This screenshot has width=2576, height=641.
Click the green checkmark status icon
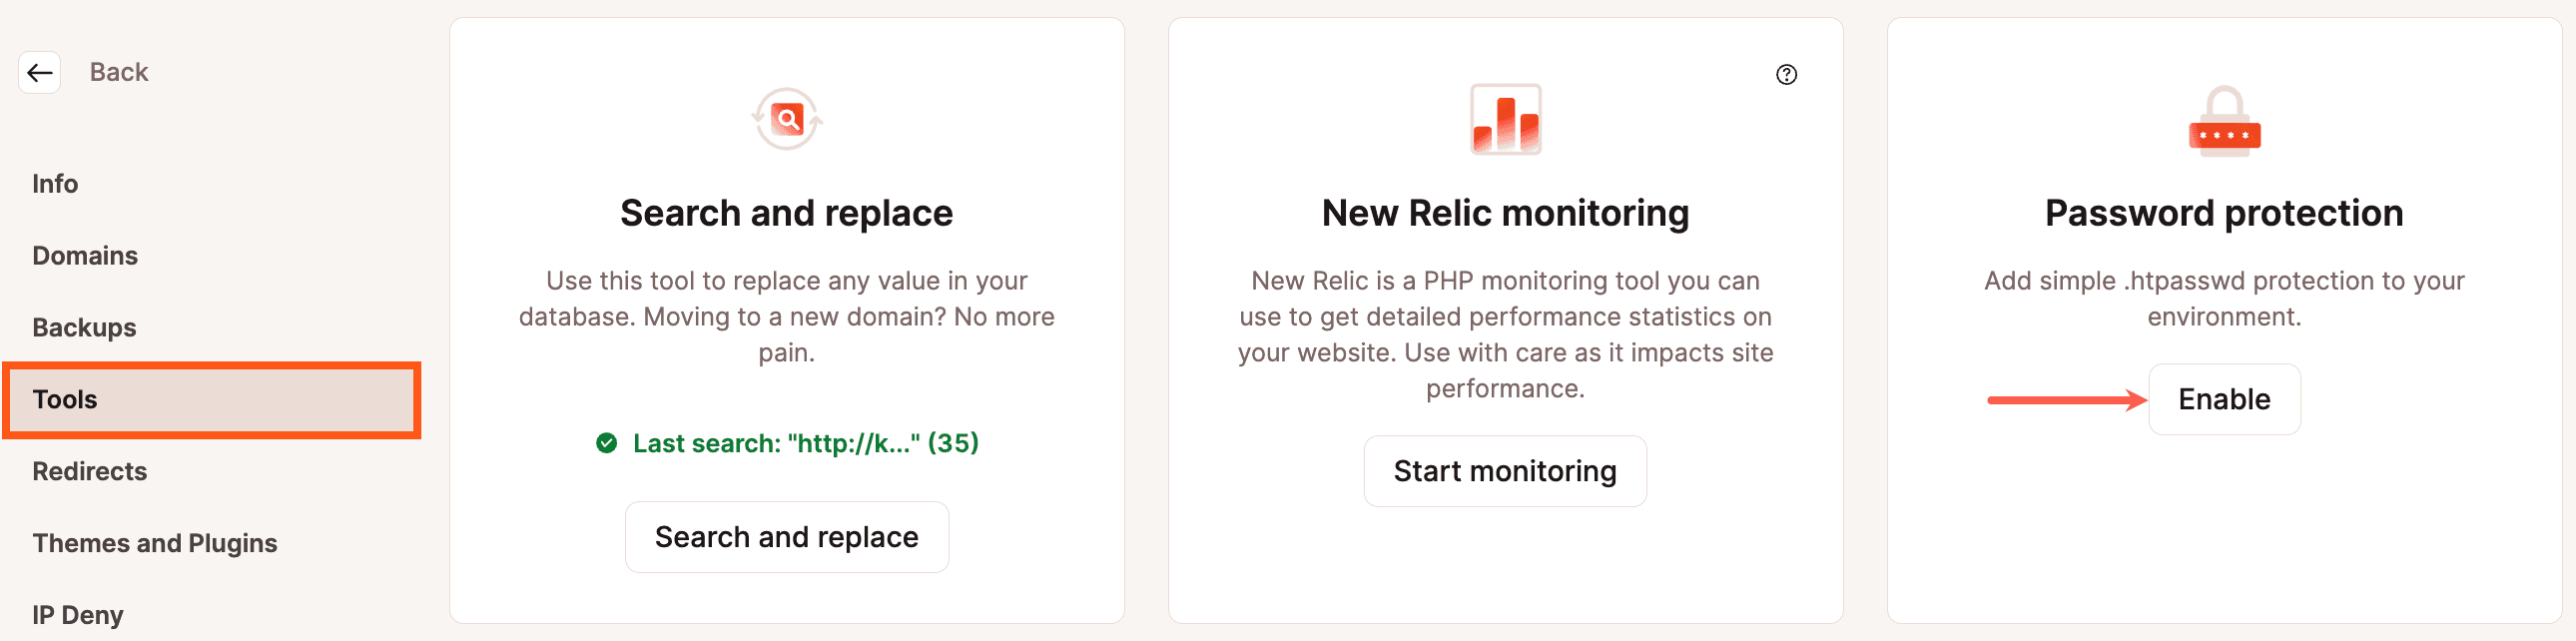click(x=606, y=442)
